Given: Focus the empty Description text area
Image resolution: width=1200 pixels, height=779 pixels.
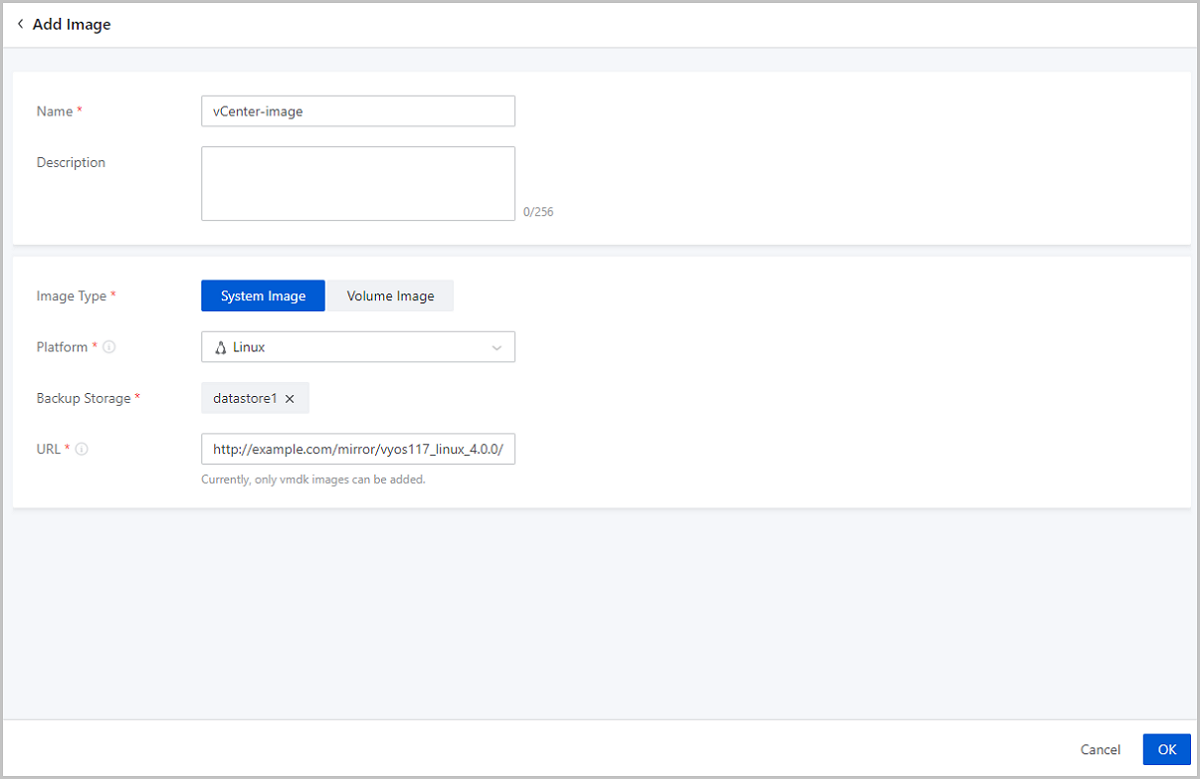Looking at the screenshot, I should pos(358,183).
